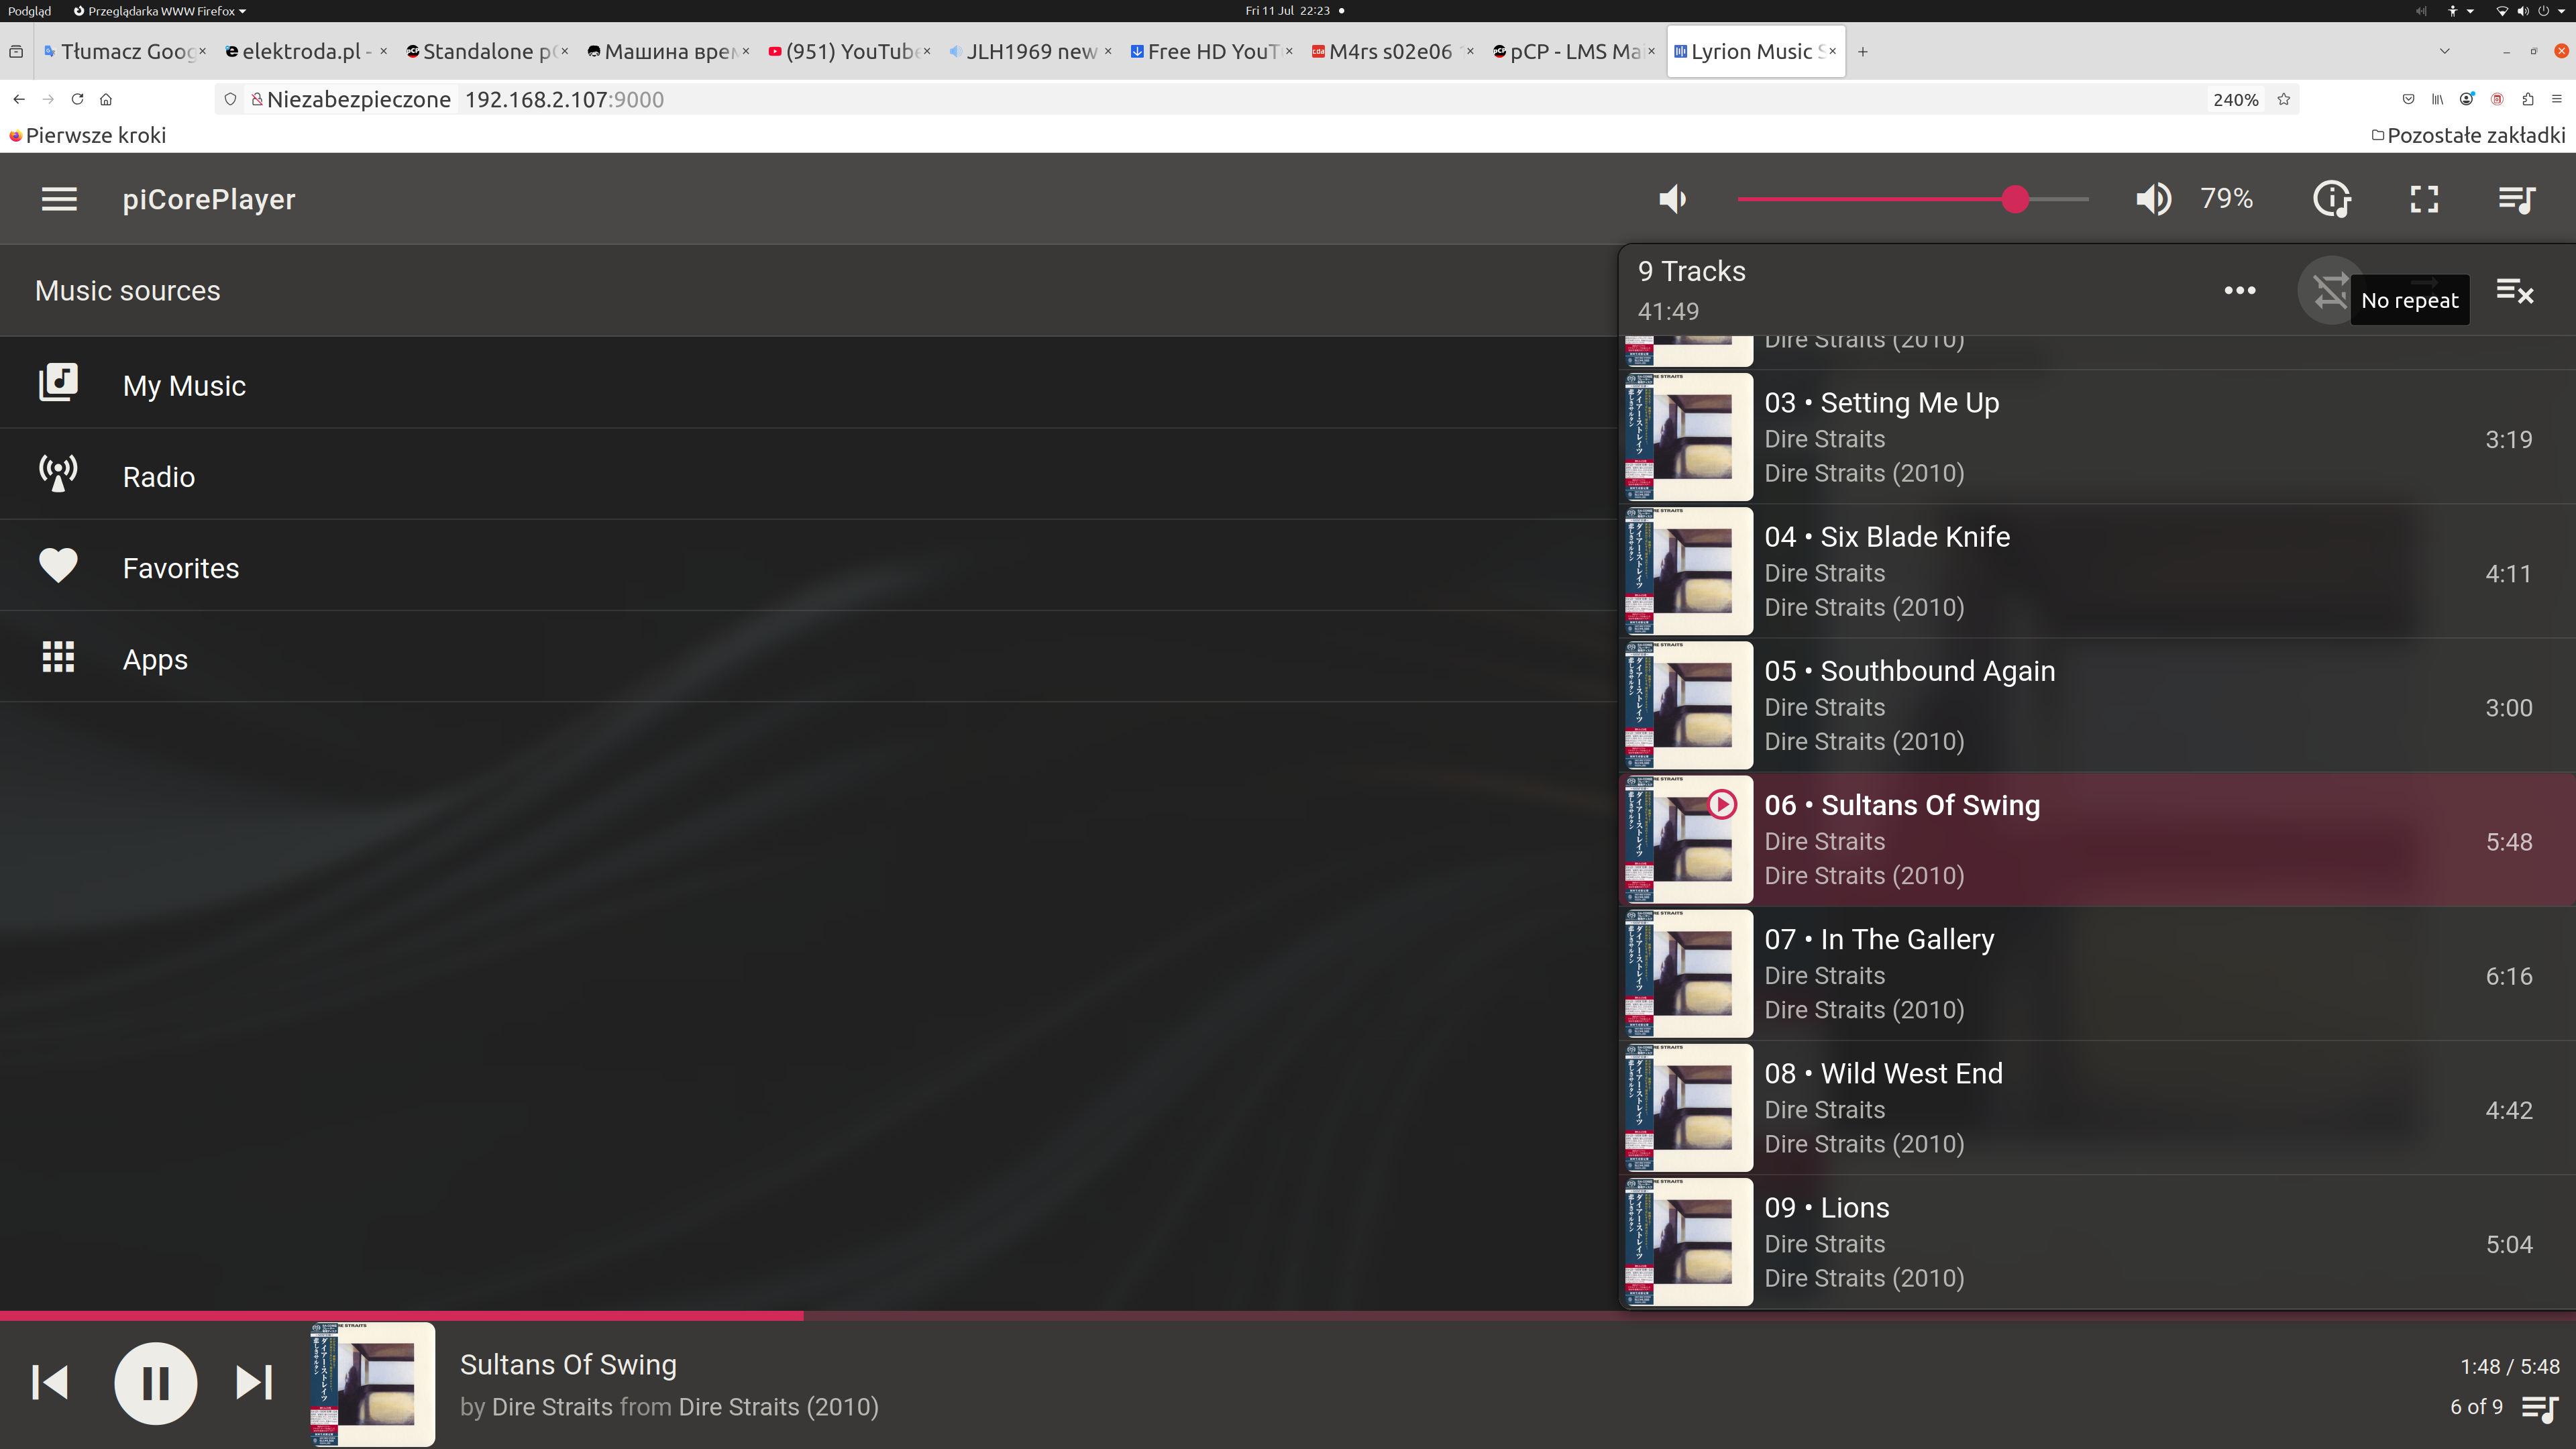The image size is (2576, 1449).
Task: Select track 06 Sultans Of Swing
Action: pos(2097,839)
